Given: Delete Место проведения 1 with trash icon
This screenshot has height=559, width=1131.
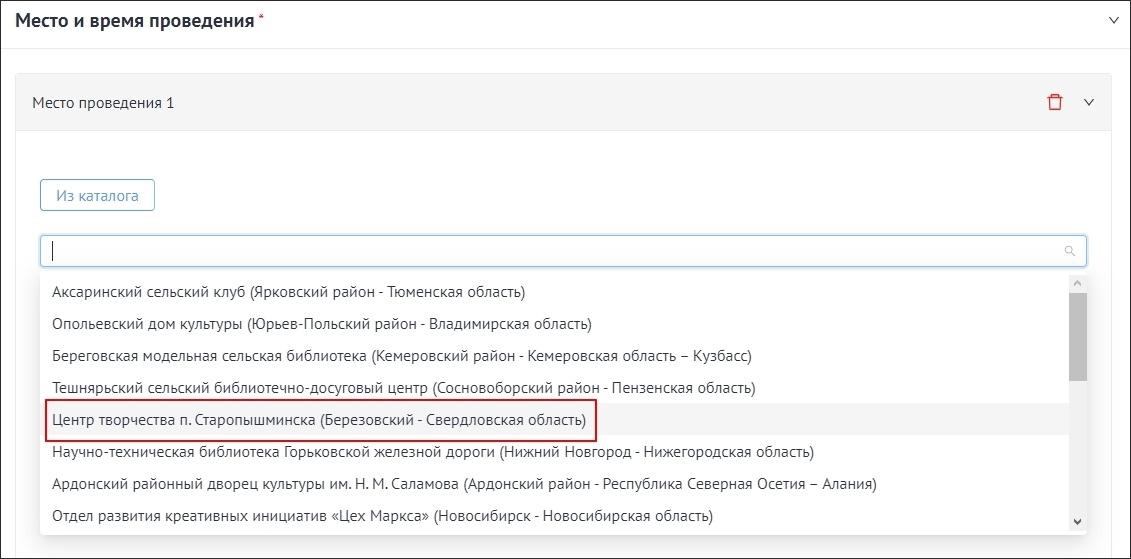Looking at the screenshot, I should pyautogui.click(x=1054, y=102).
